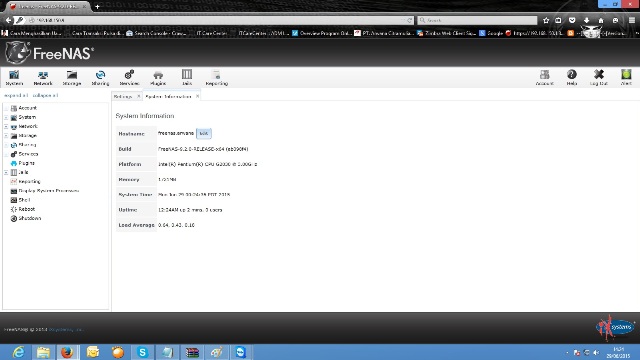Image resolution: width=640 pixels, height=360 pixels.
Task: Expand the Jails tree node
Action: (x=6, y=173)
